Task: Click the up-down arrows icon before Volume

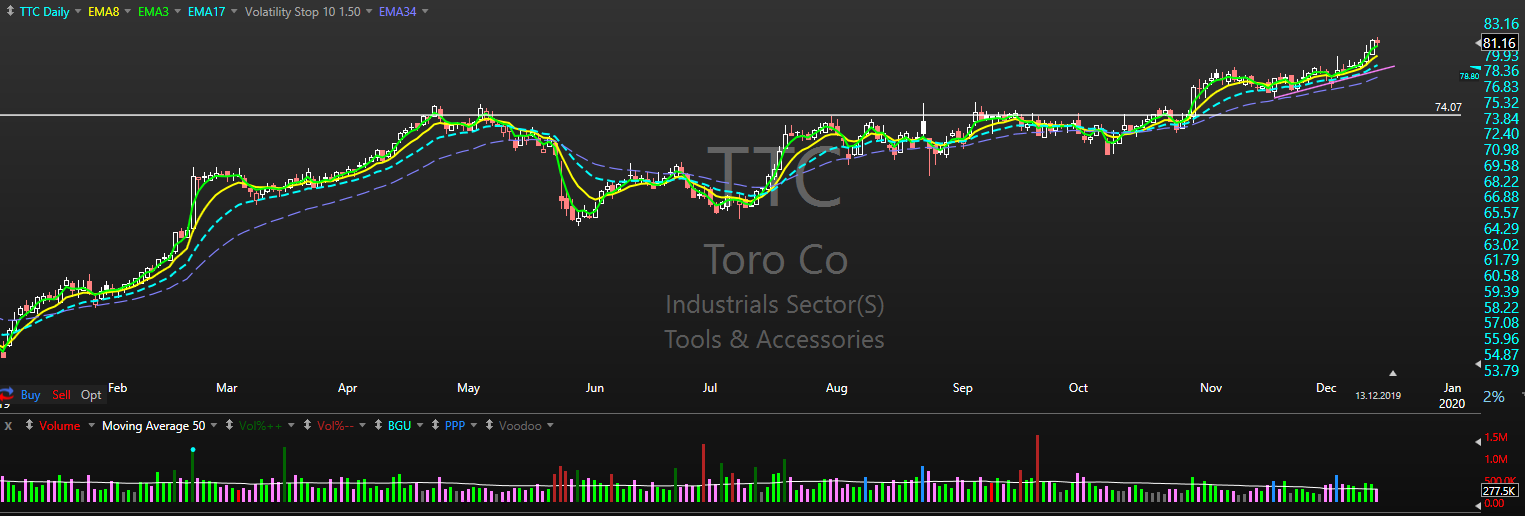Action: tap(29, 426)
